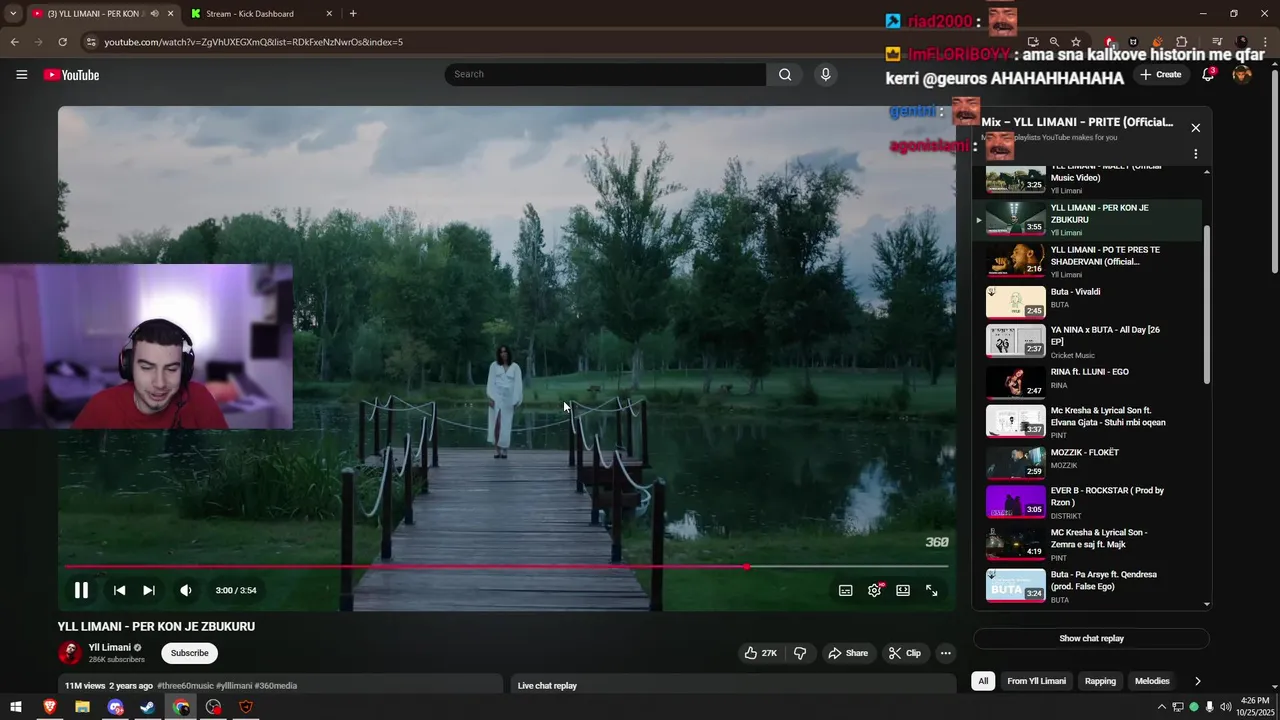Open the tab search dropdown arrow

coord(13,14)
